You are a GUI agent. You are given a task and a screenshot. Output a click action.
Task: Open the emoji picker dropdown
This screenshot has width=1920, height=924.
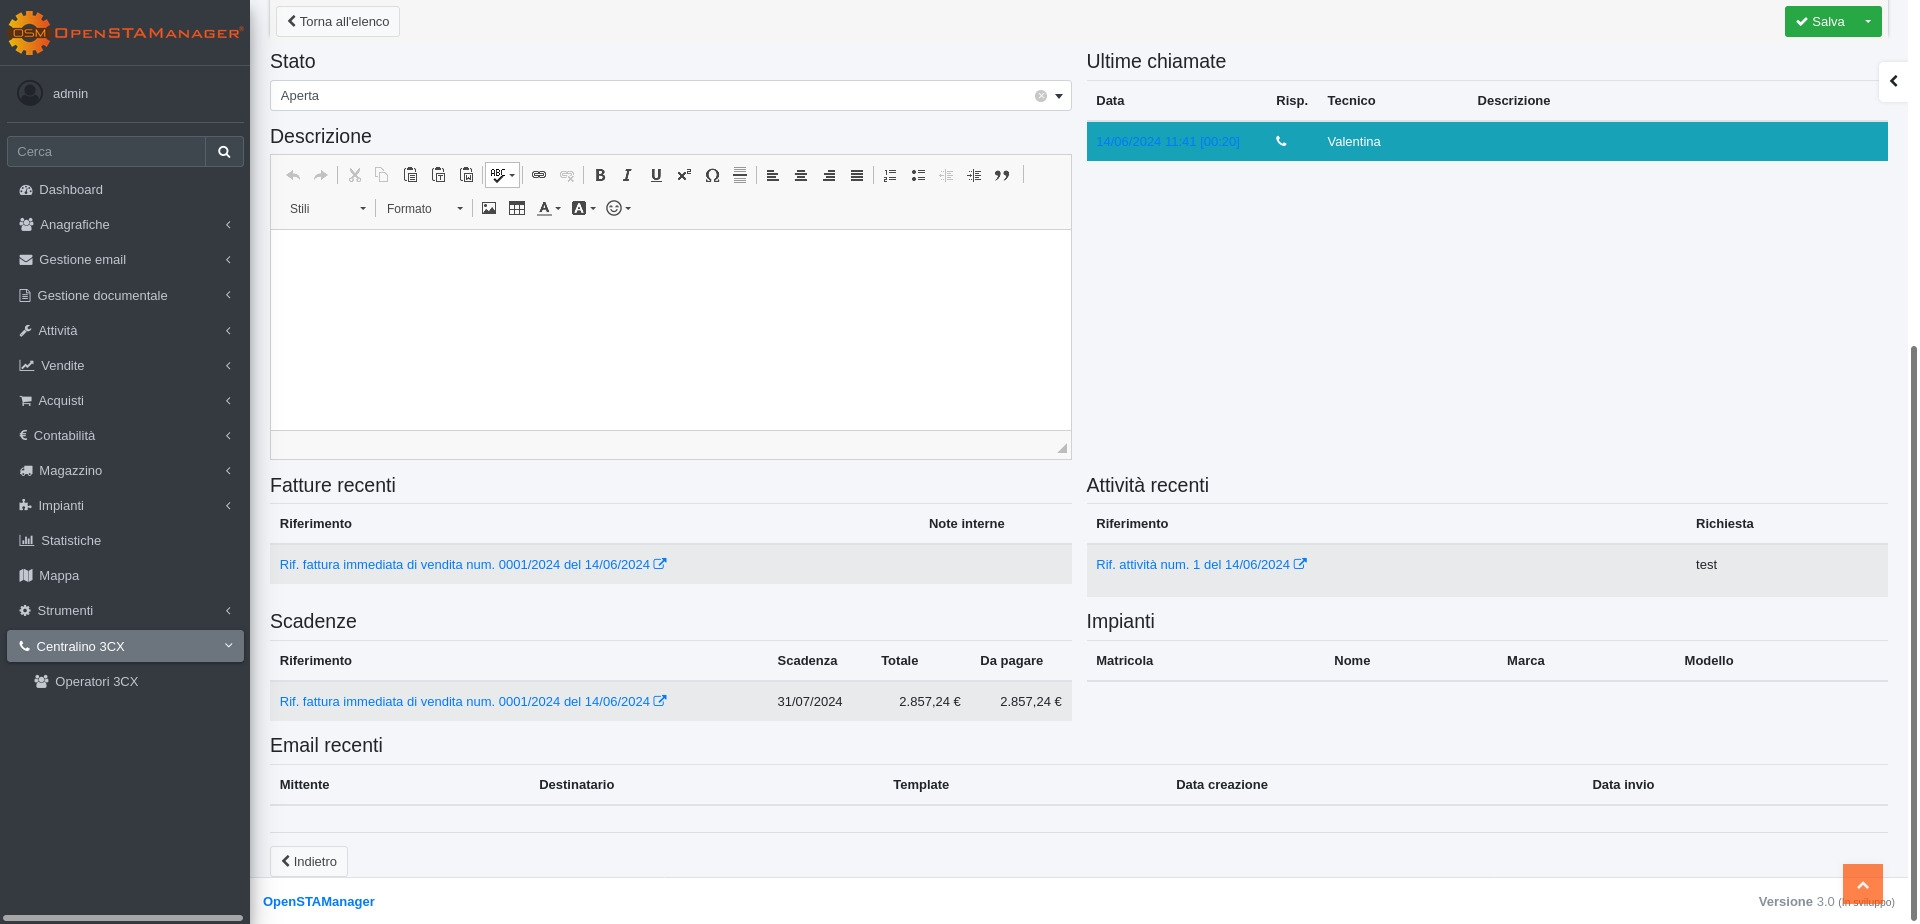point(618,208)
